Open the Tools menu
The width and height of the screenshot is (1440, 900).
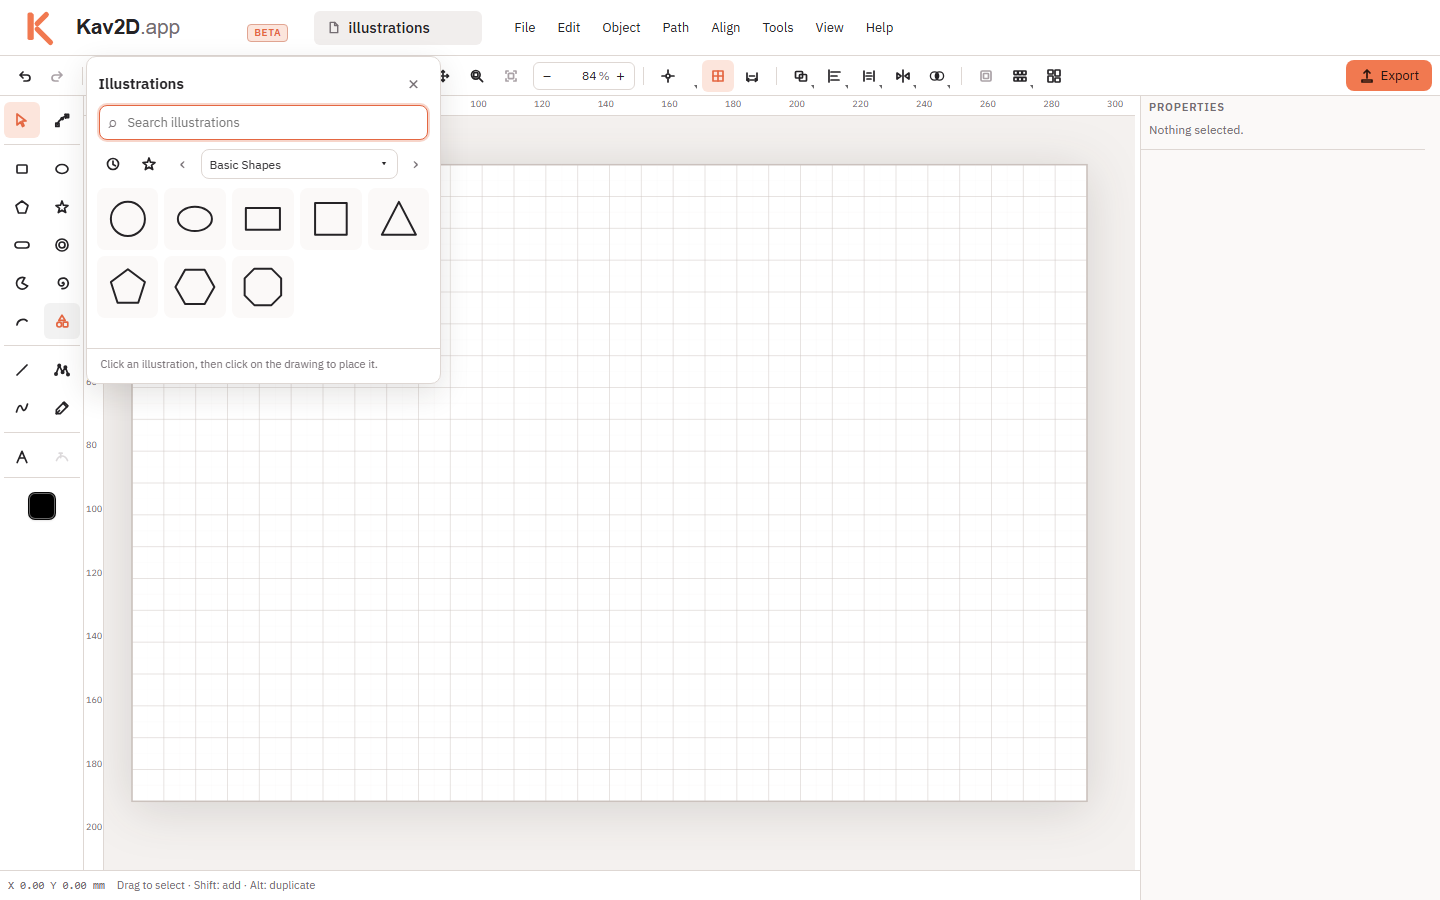tap(778, 28)
